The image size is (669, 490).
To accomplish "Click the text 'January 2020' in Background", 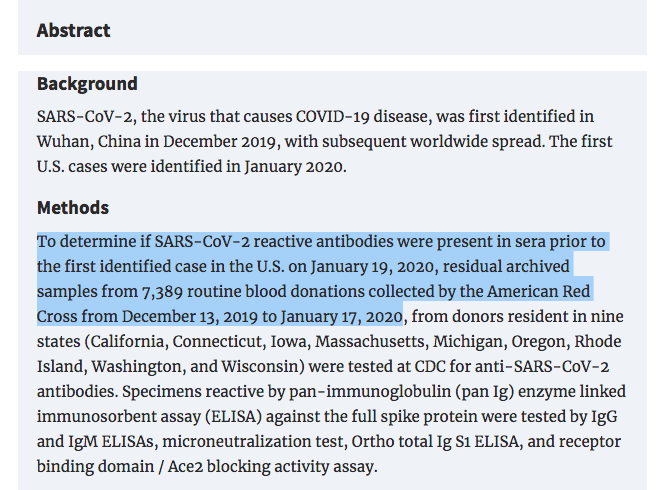I will click(294, 167).
